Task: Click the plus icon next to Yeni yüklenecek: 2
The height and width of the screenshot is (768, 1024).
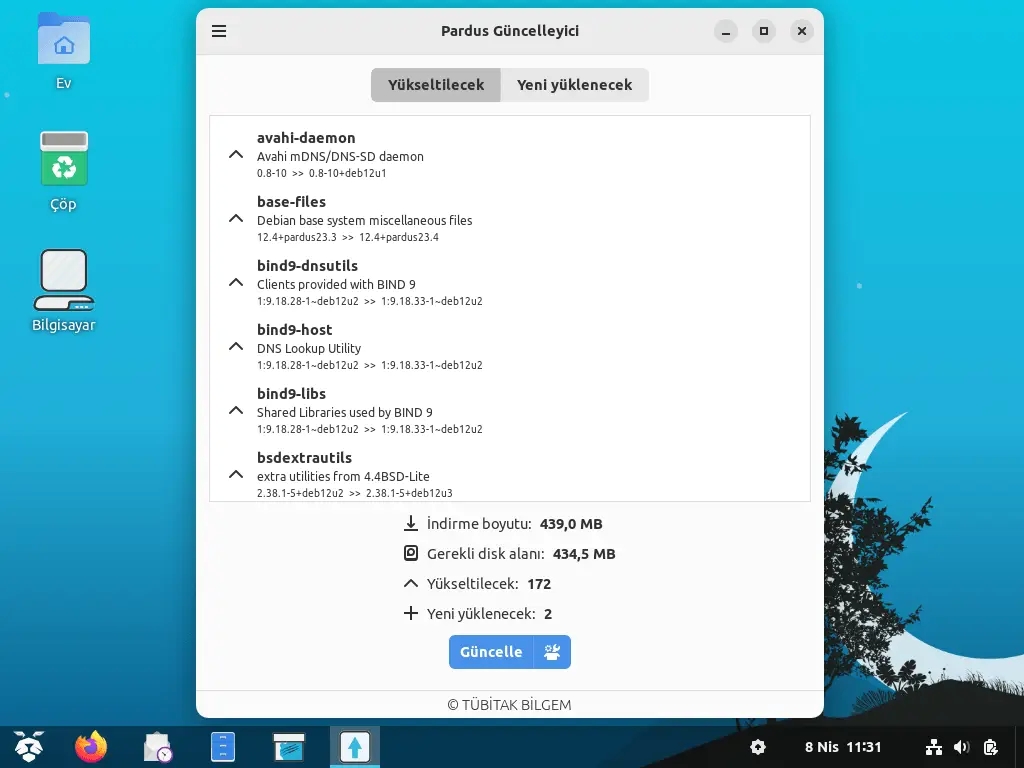Action: coord(411,613)
